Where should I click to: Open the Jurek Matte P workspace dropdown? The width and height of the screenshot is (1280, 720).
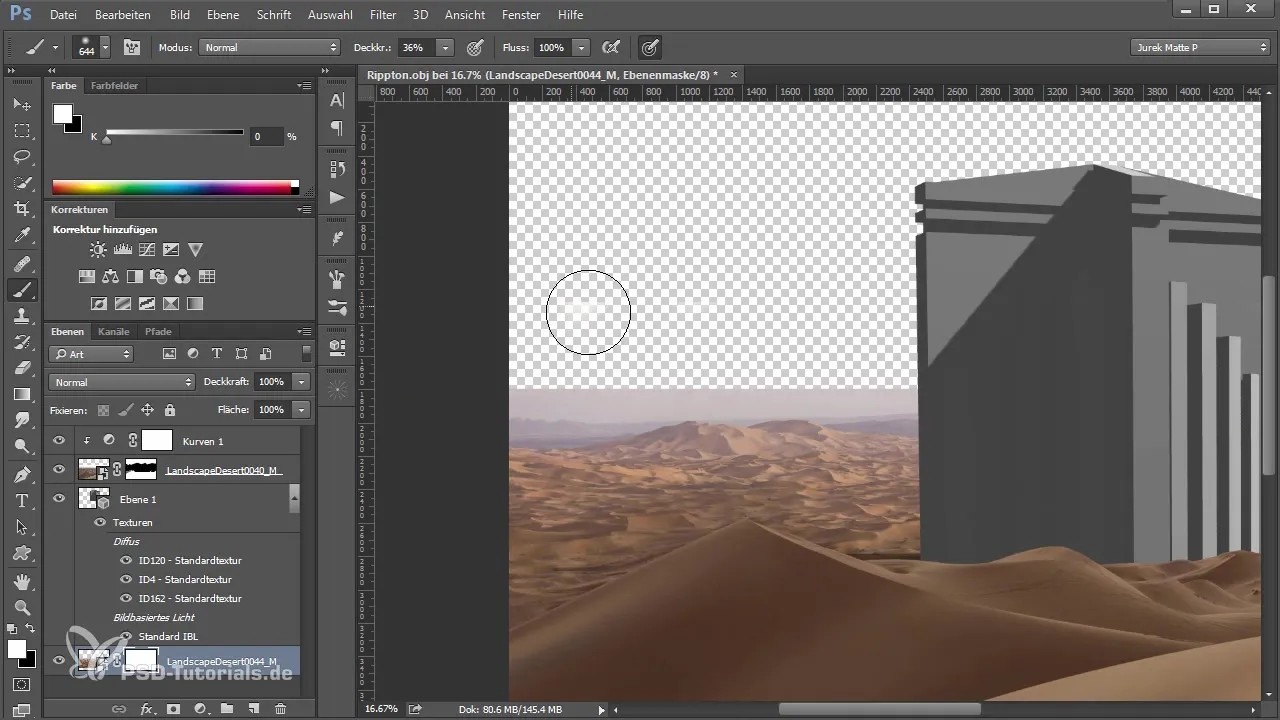coord(1200,47)
